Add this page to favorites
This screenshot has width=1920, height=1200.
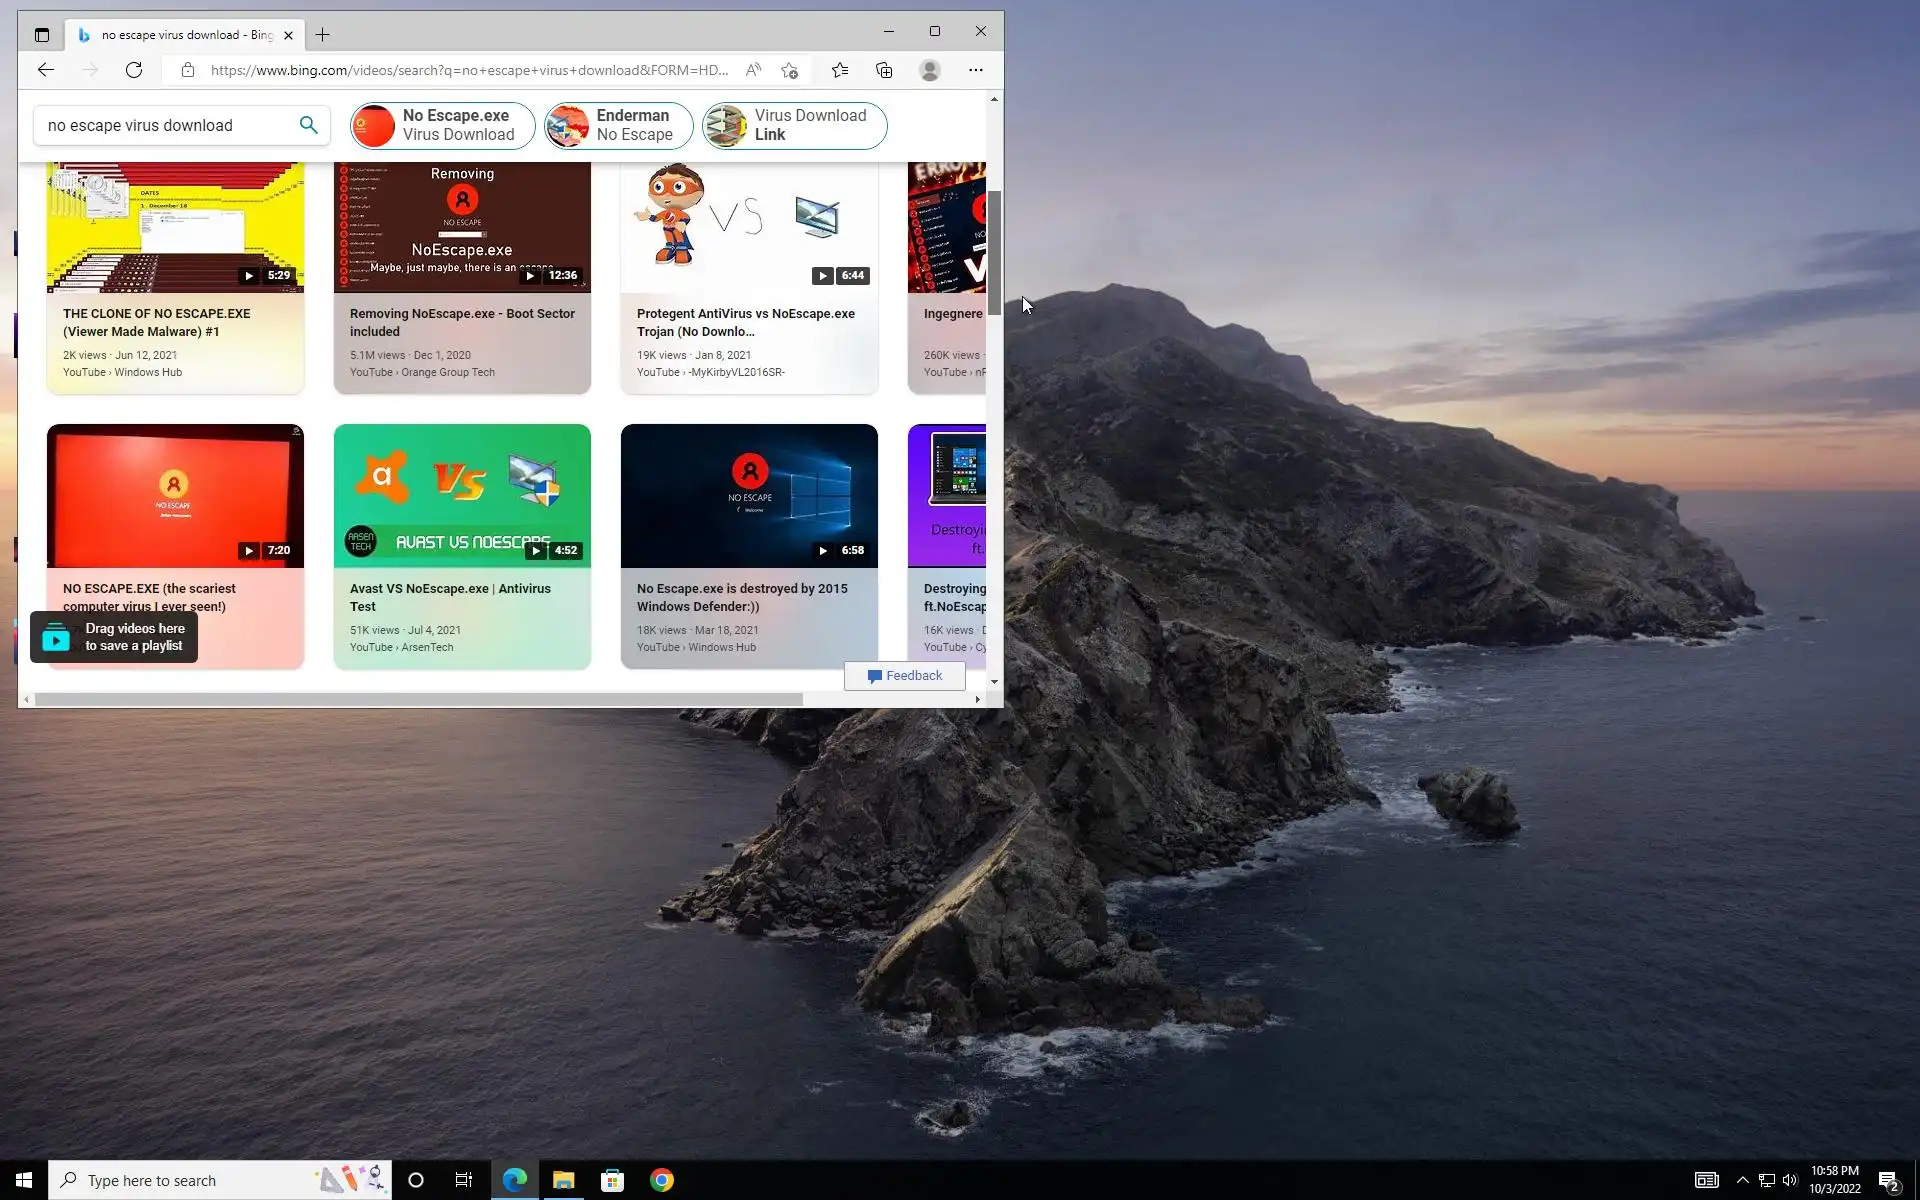(789, 70)
